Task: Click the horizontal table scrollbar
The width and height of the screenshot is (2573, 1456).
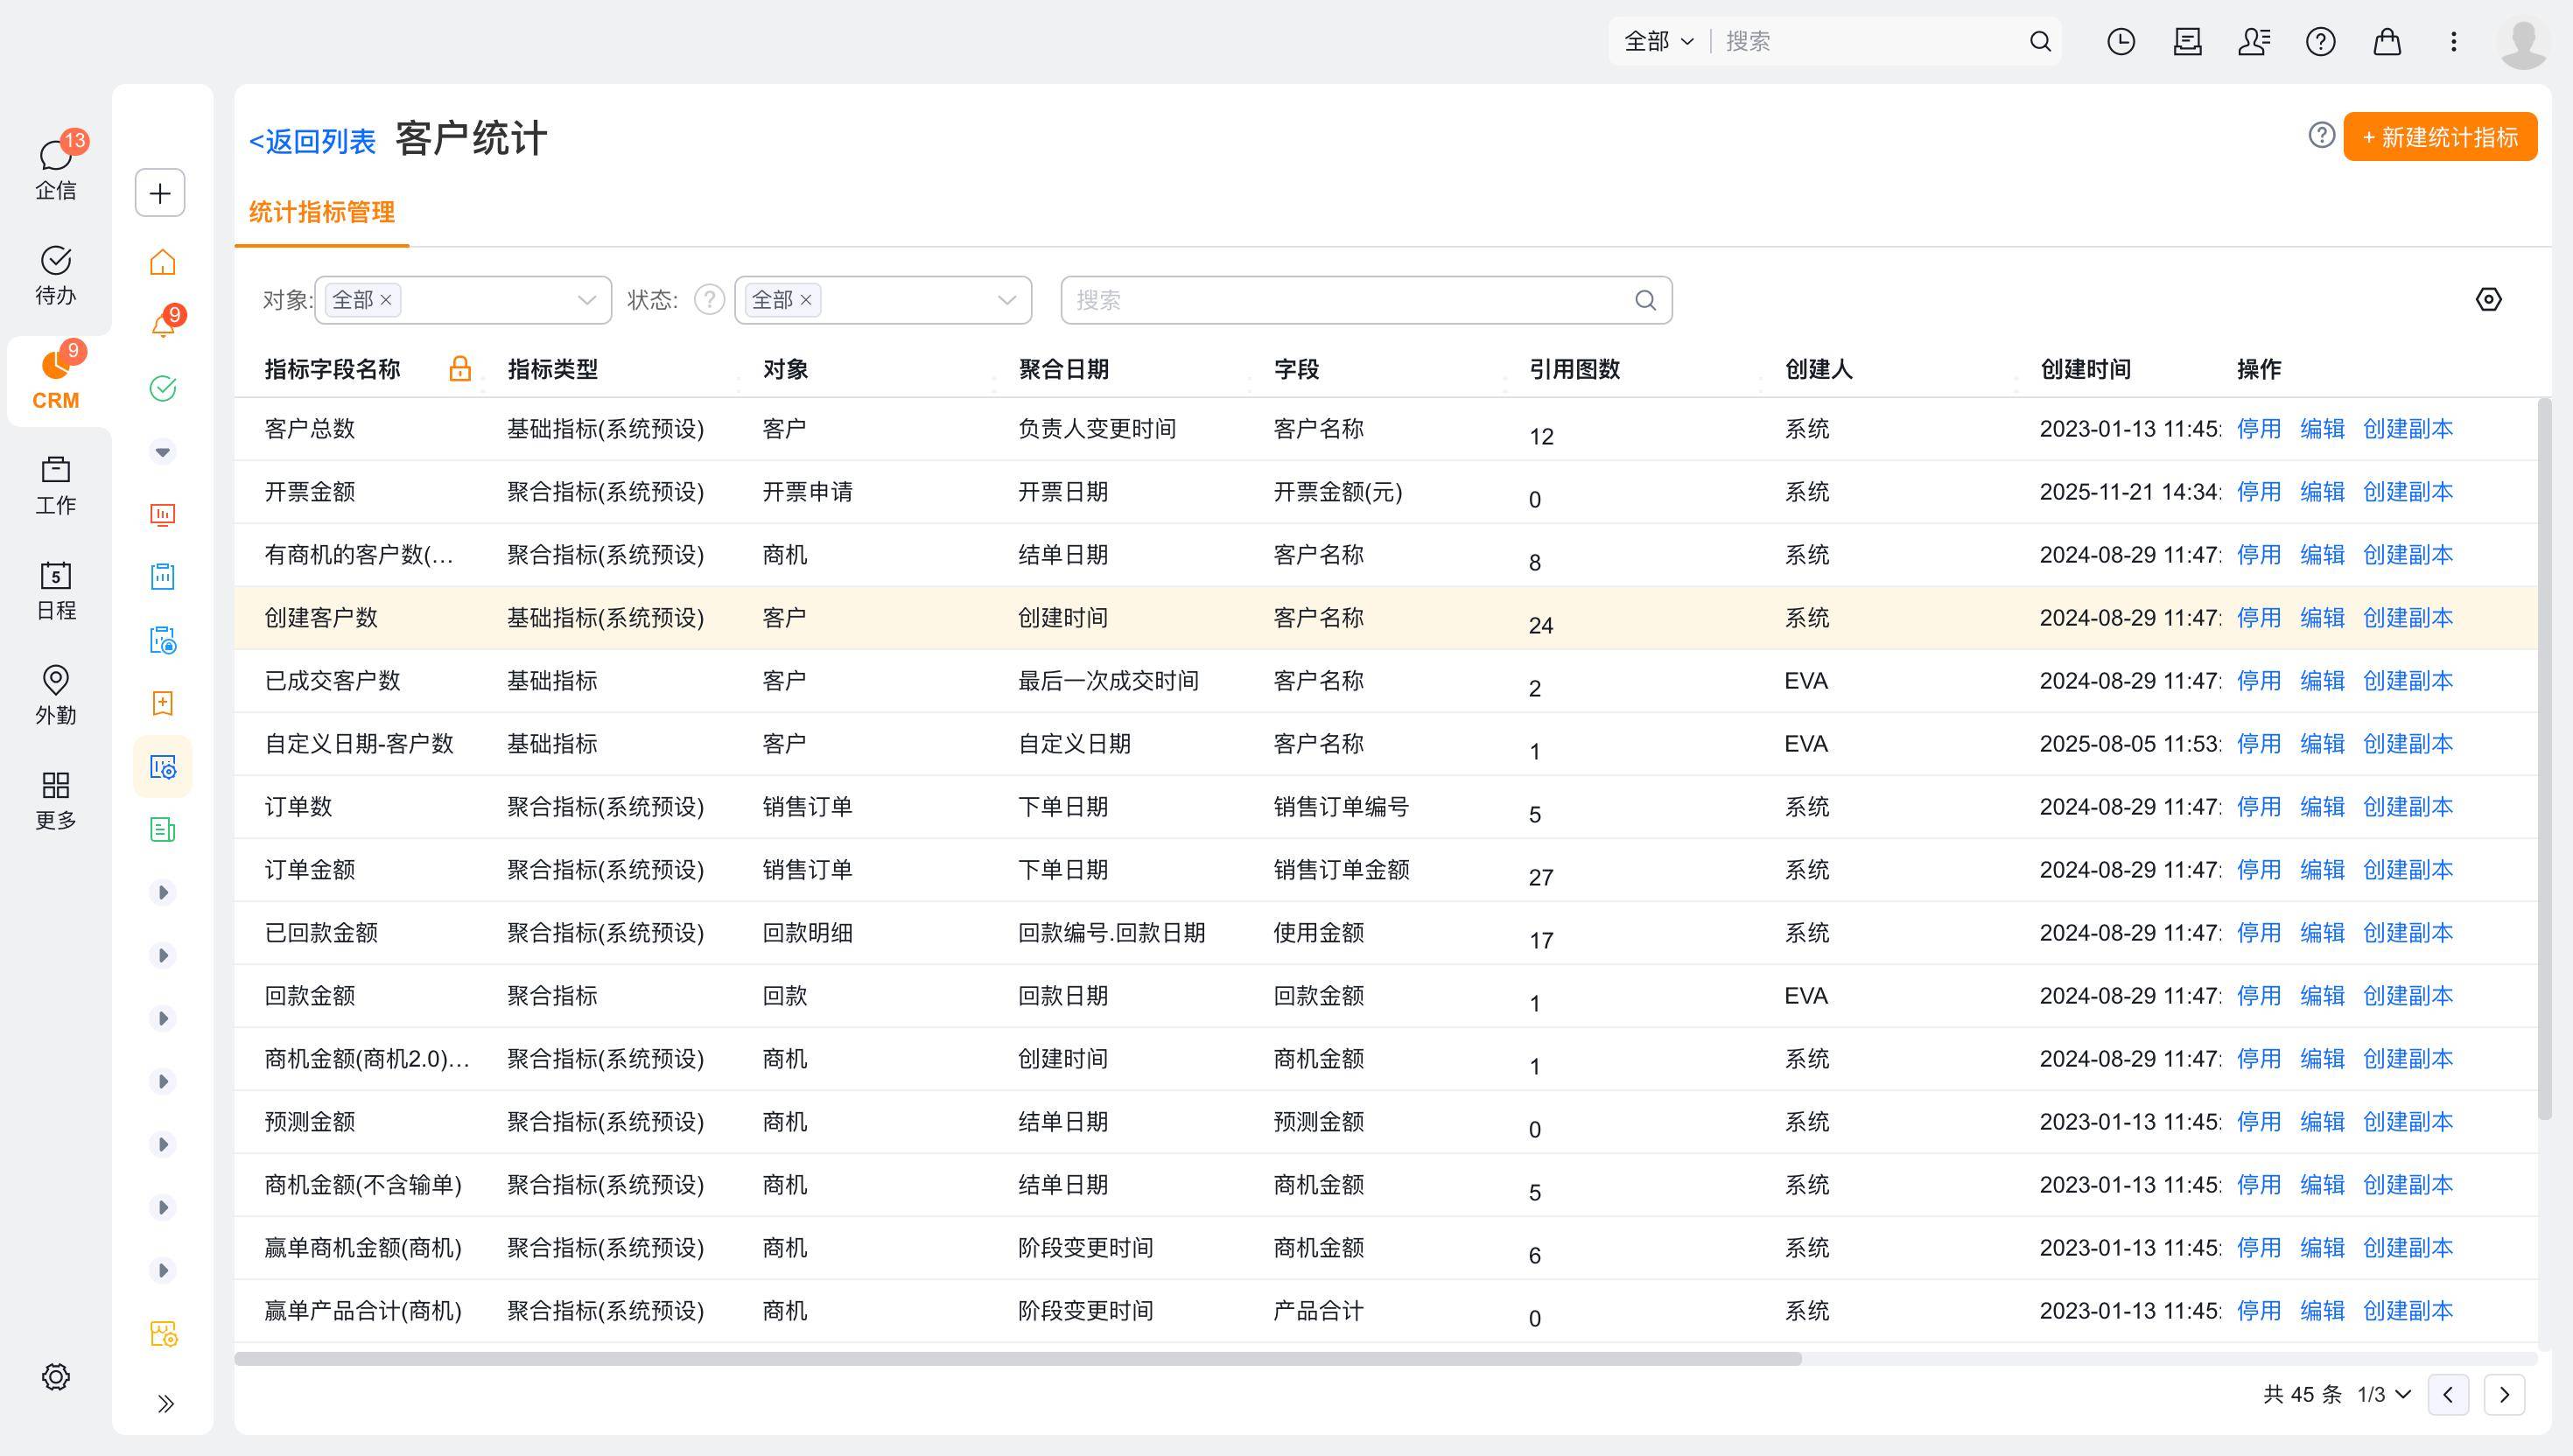Action: click(x=1018, y=1359)
